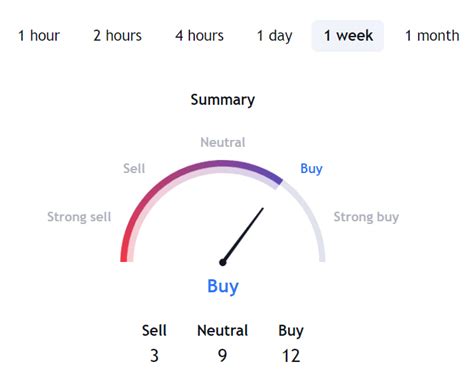Click the selected 1 week tab
This screenshot has width=474, height=384.
(348, 36)
